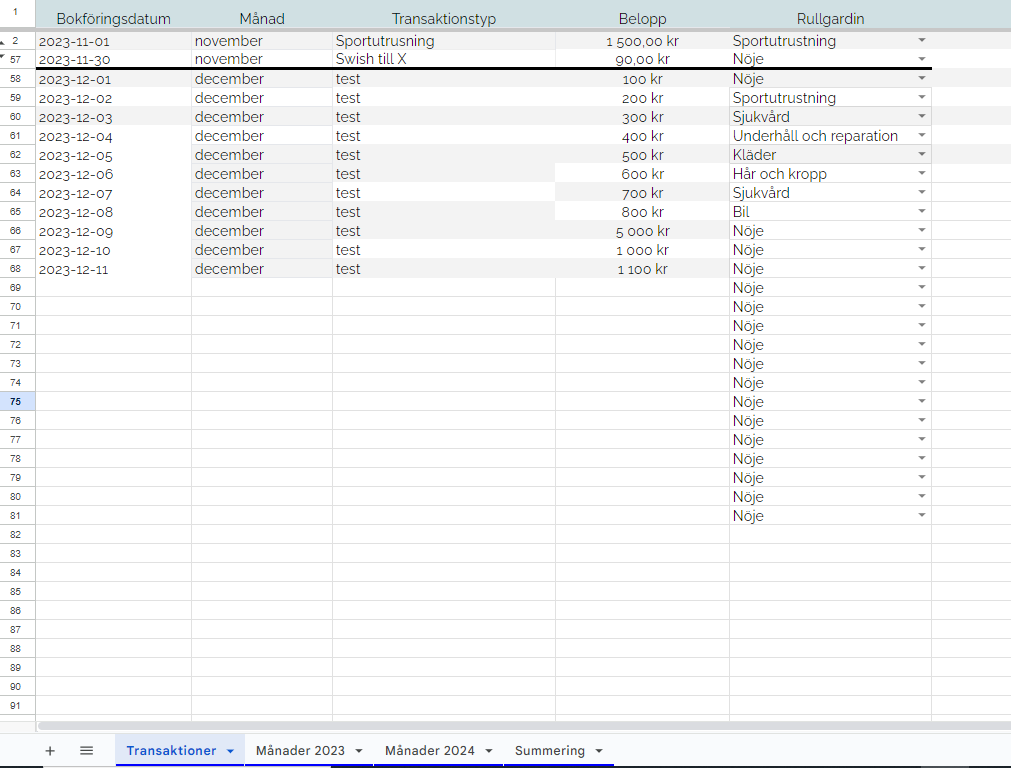This screenshot has width=1011, height=768.
Task: Select the 5 000 kr amount cell
Action: [x=642, y=231]
